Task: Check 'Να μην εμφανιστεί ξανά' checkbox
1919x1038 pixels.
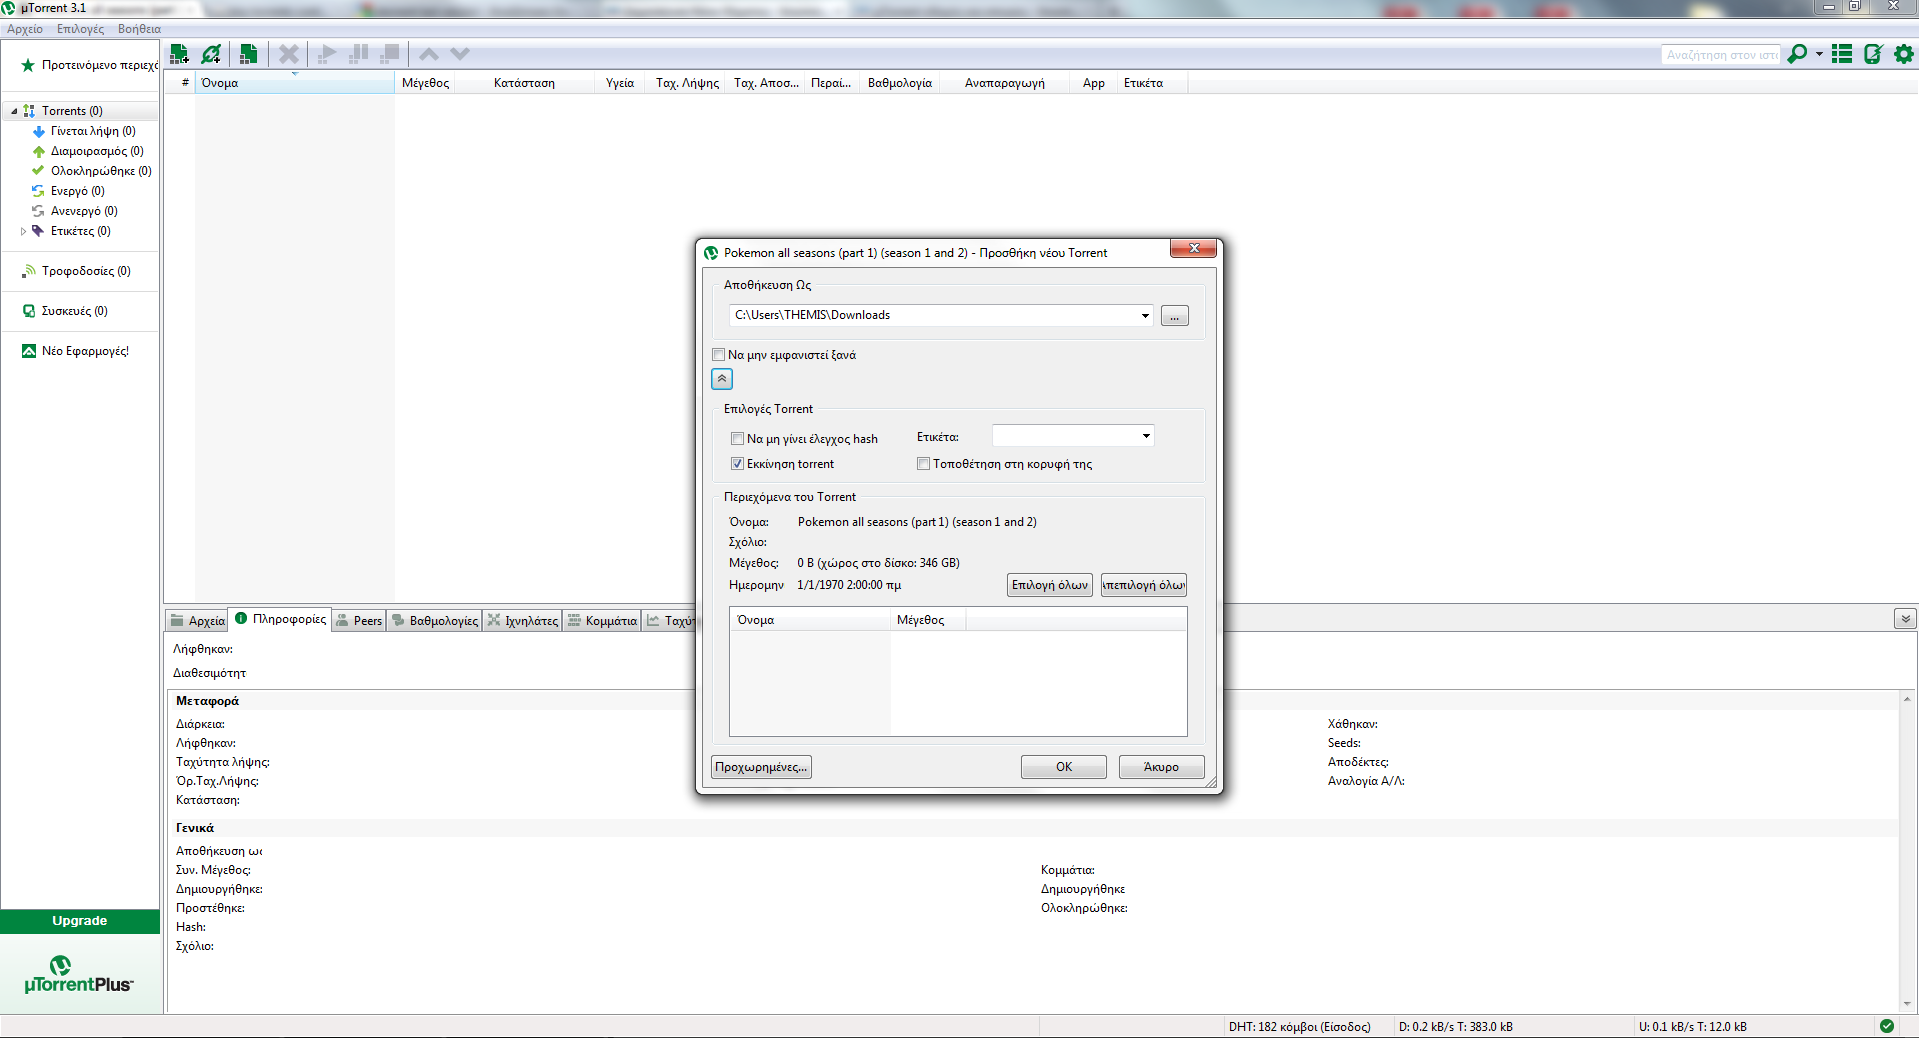Action: (x=719, y=355)
